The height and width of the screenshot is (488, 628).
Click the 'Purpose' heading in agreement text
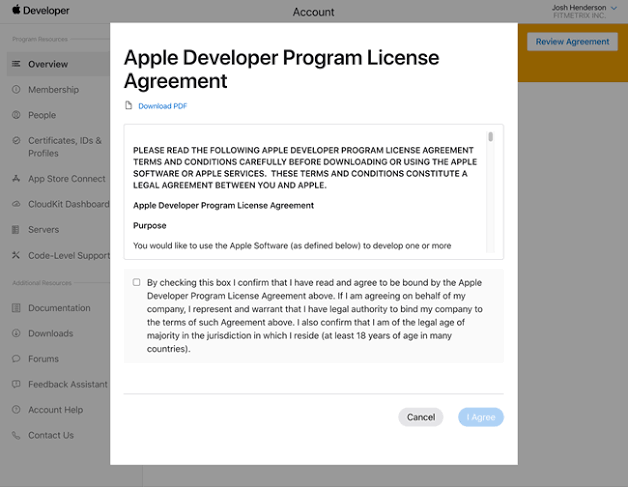coord(149,226)
